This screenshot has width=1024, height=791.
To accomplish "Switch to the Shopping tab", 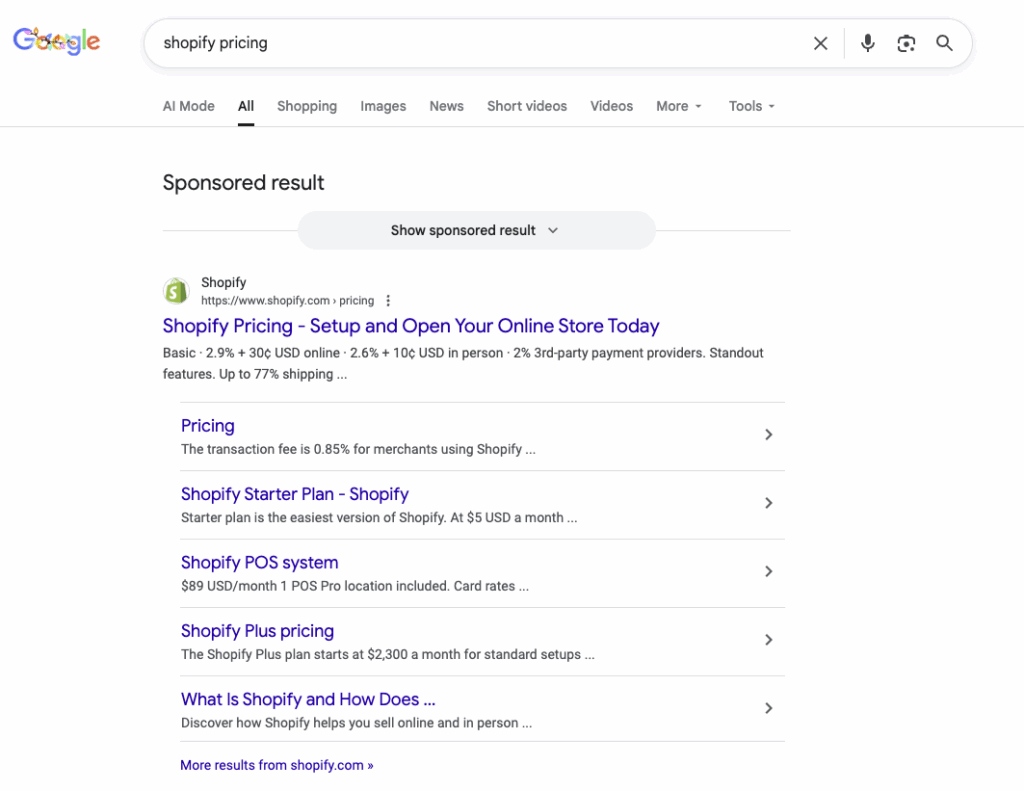I will pos(307,106).
